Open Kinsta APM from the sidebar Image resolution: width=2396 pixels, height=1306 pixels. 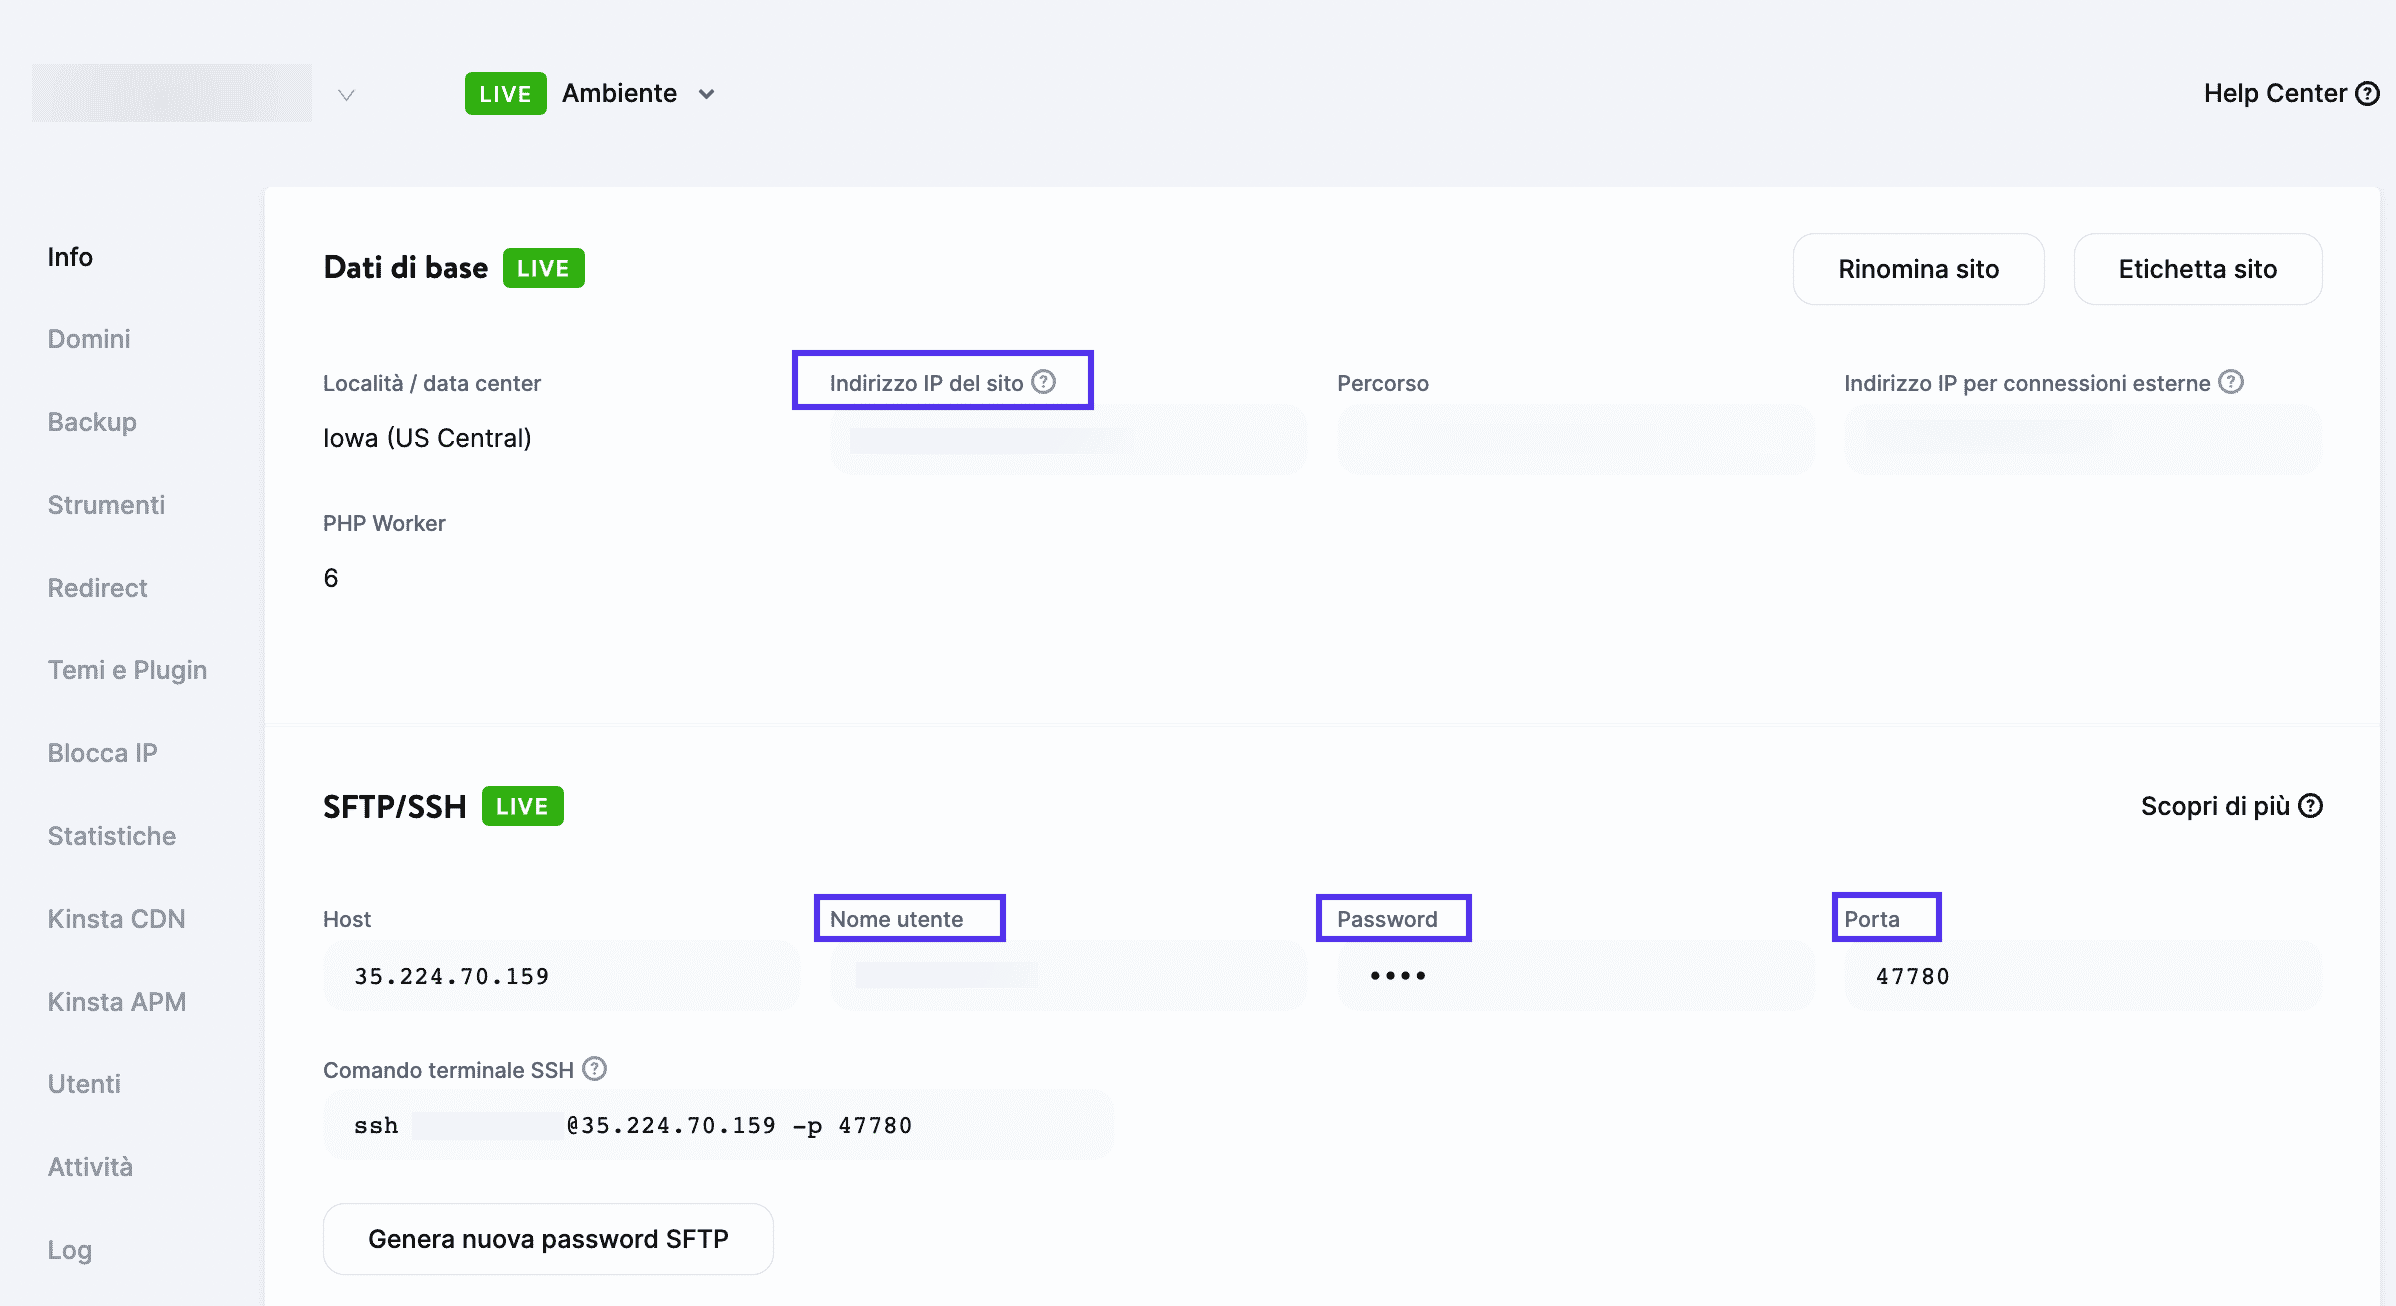(117, 1001)
